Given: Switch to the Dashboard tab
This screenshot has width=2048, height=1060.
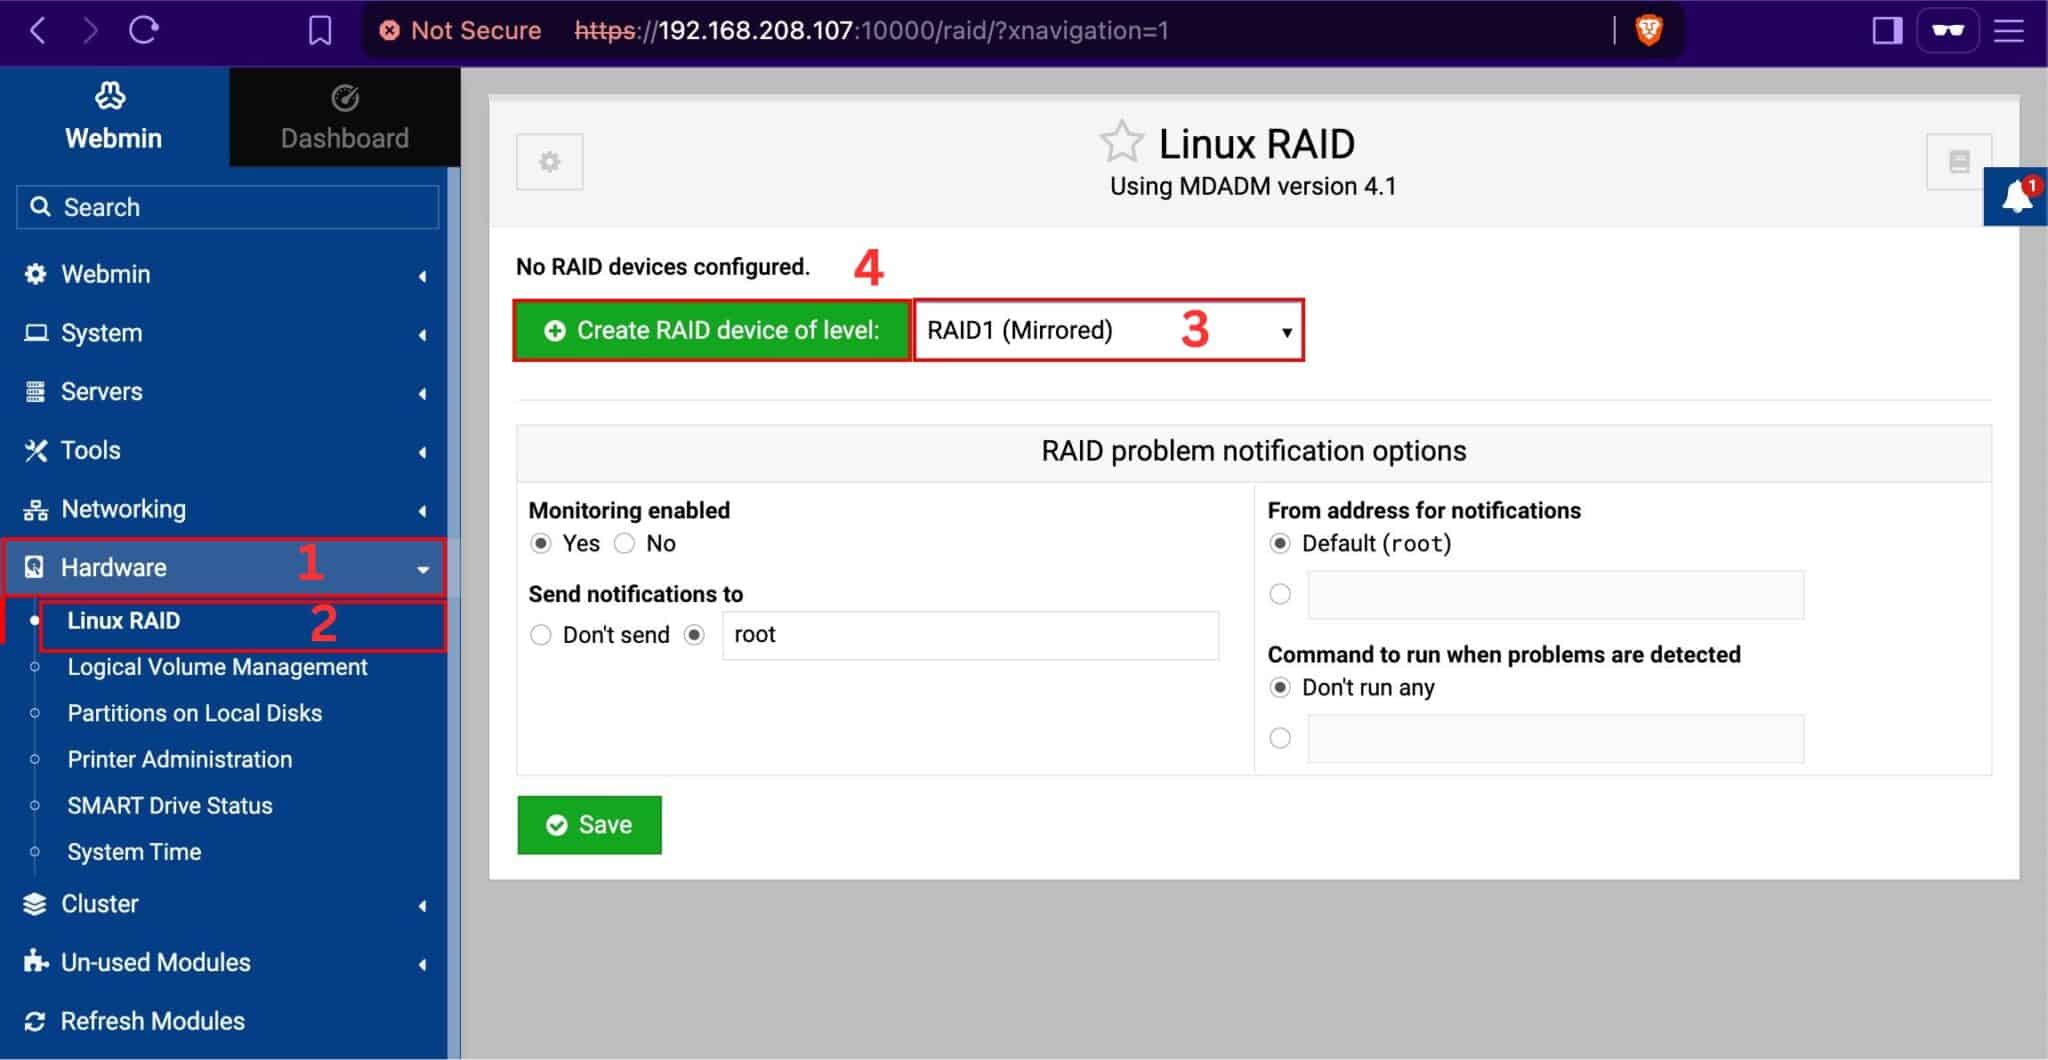Looking at the screenshot, I should pyautogui.click(x=344, y=116).
